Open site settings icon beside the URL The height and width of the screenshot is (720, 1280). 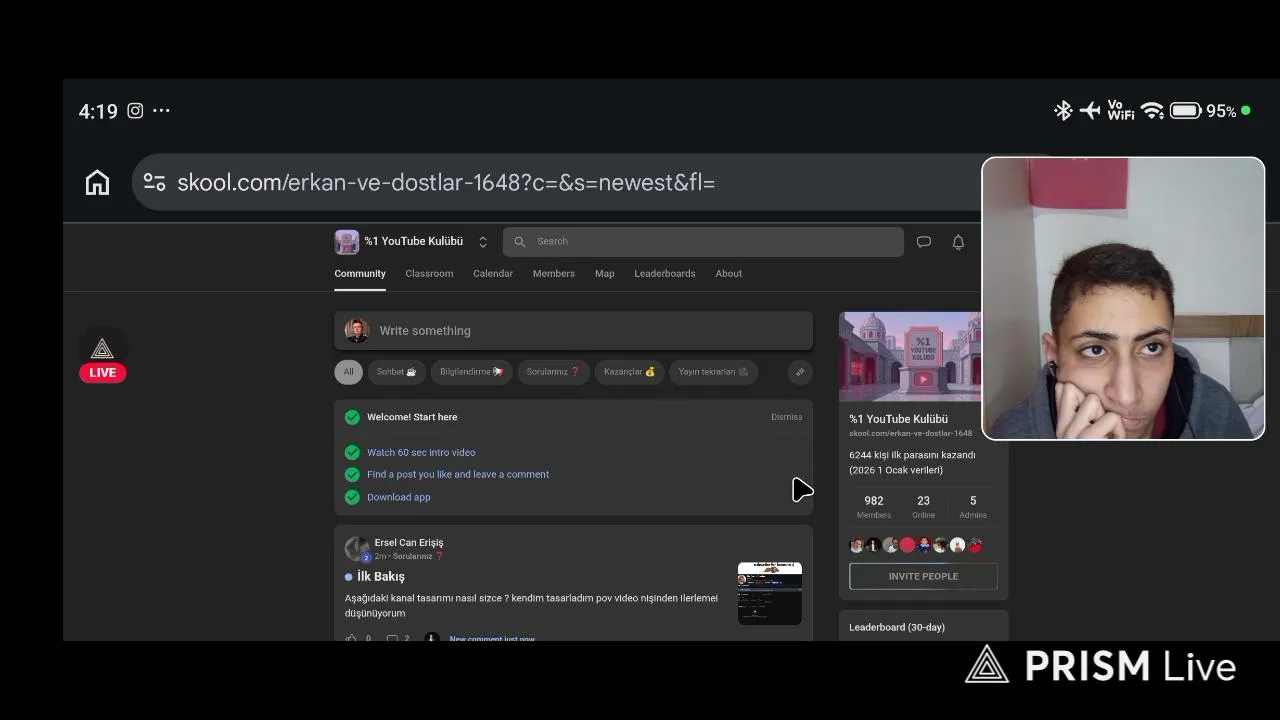point(154,182)
